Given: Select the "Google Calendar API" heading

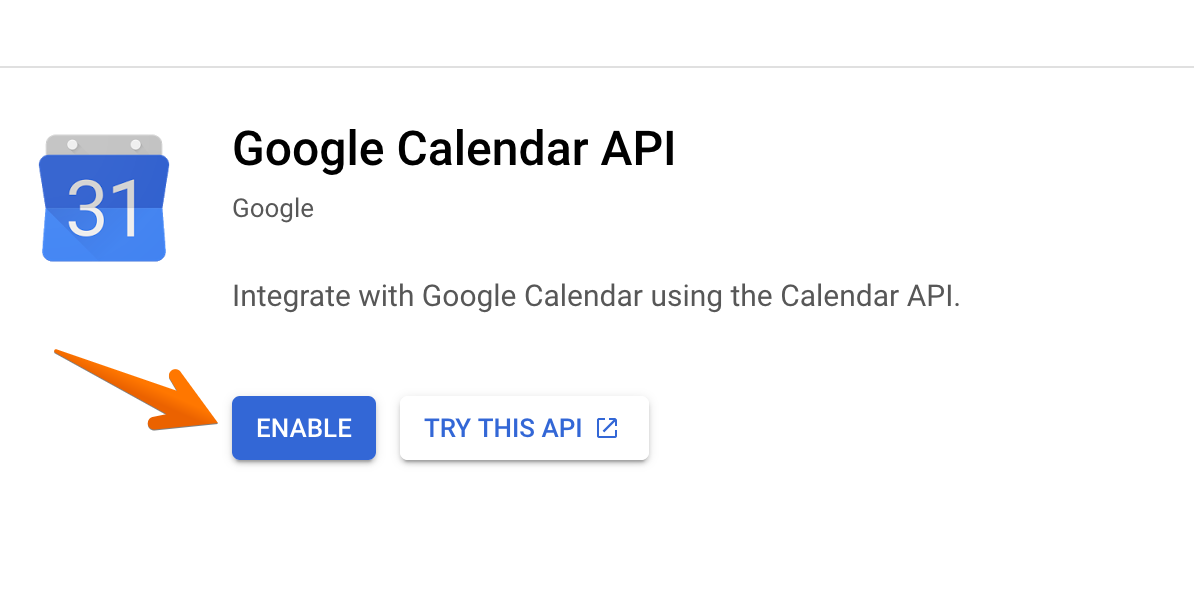Looking at the screenshot, I should tap(453, 150).
